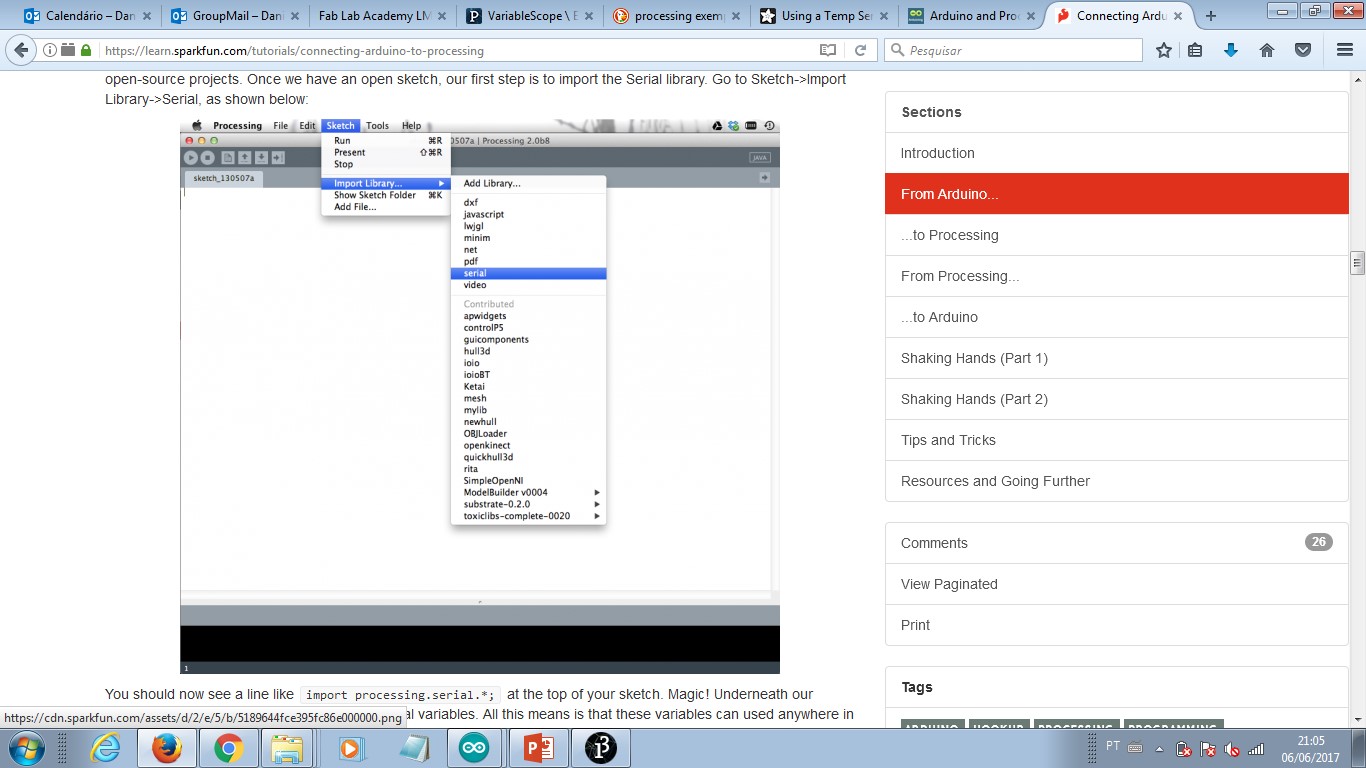1366x768 pixels.
Task: Switch PT input language indicator
Action: pos(1113,746)
